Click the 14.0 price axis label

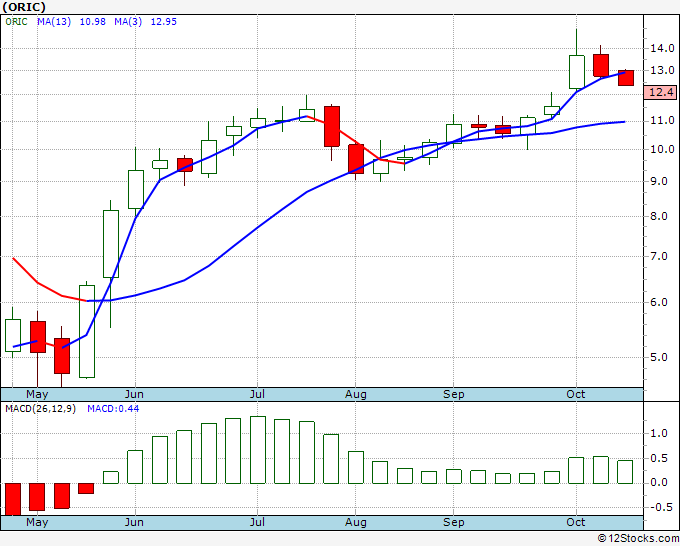(x=662, y=48)
